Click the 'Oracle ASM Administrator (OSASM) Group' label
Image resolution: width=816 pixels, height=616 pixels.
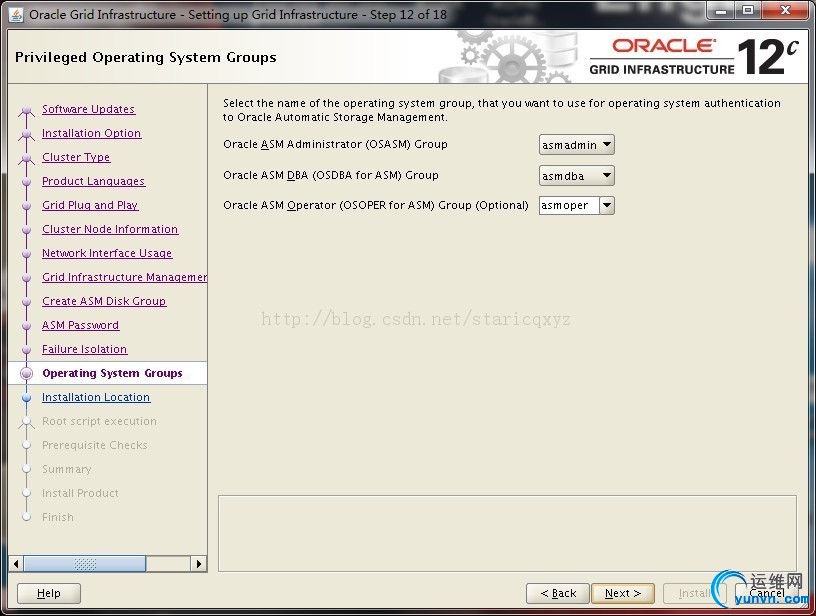coord(335,144)
